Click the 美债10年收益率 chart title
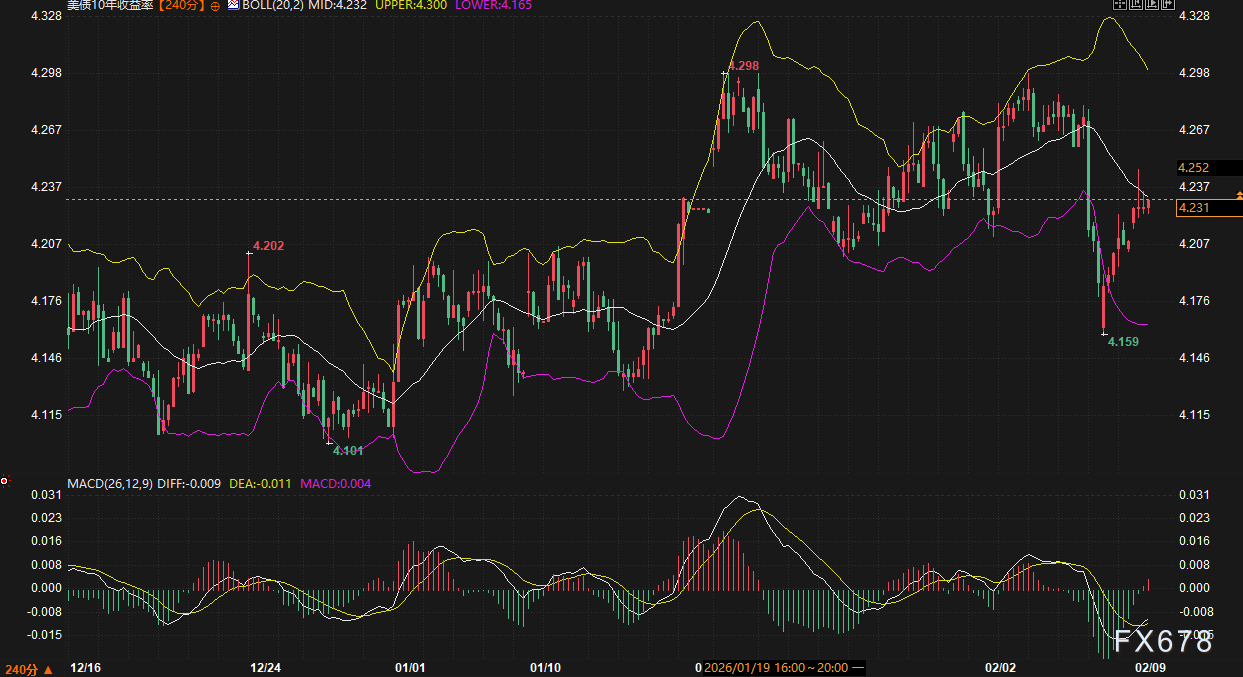1243x677 pixels. point(111,6)
